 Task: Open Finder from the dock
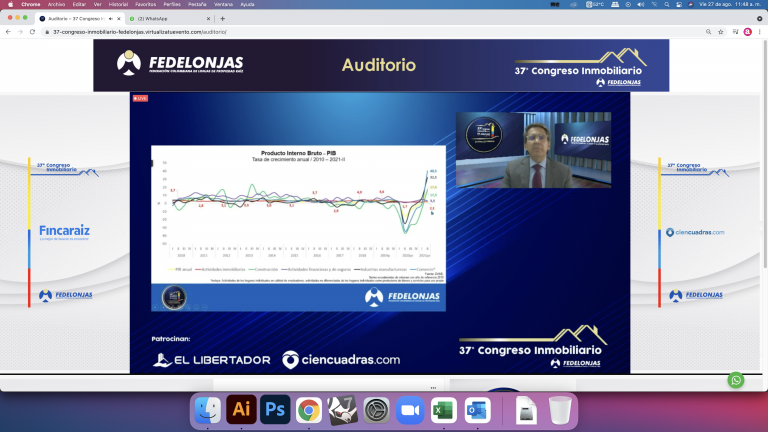[x=208, y=410]
